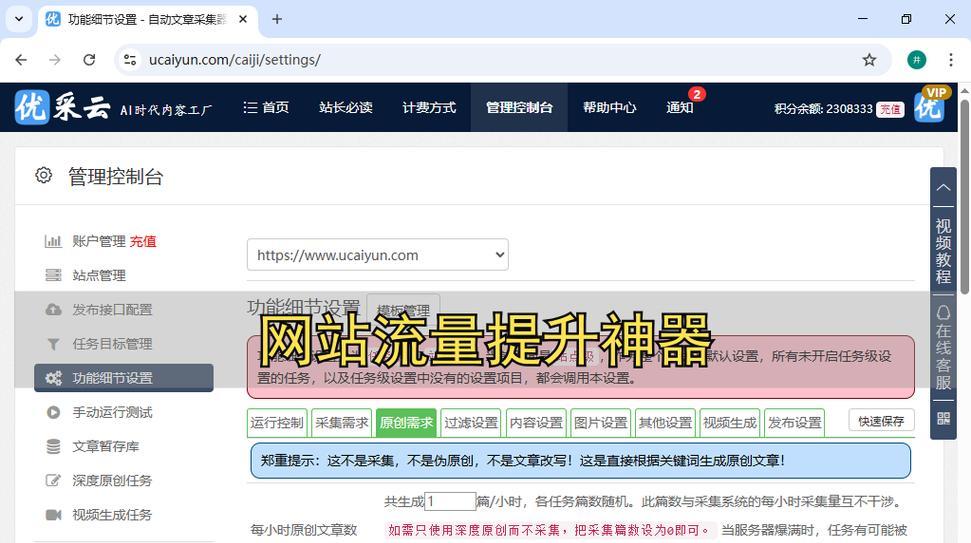Collapse the right floating panel with up chevron
This screenshot has height=543, width=971.
(x=943, y=187)
